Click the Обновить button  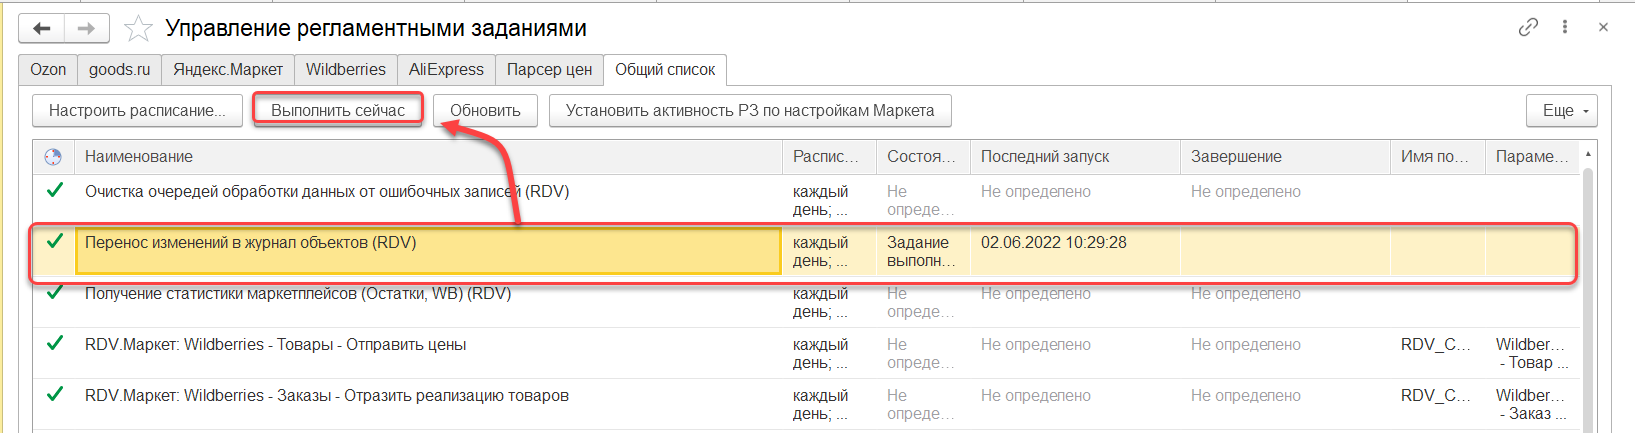[x=485, y=111]
